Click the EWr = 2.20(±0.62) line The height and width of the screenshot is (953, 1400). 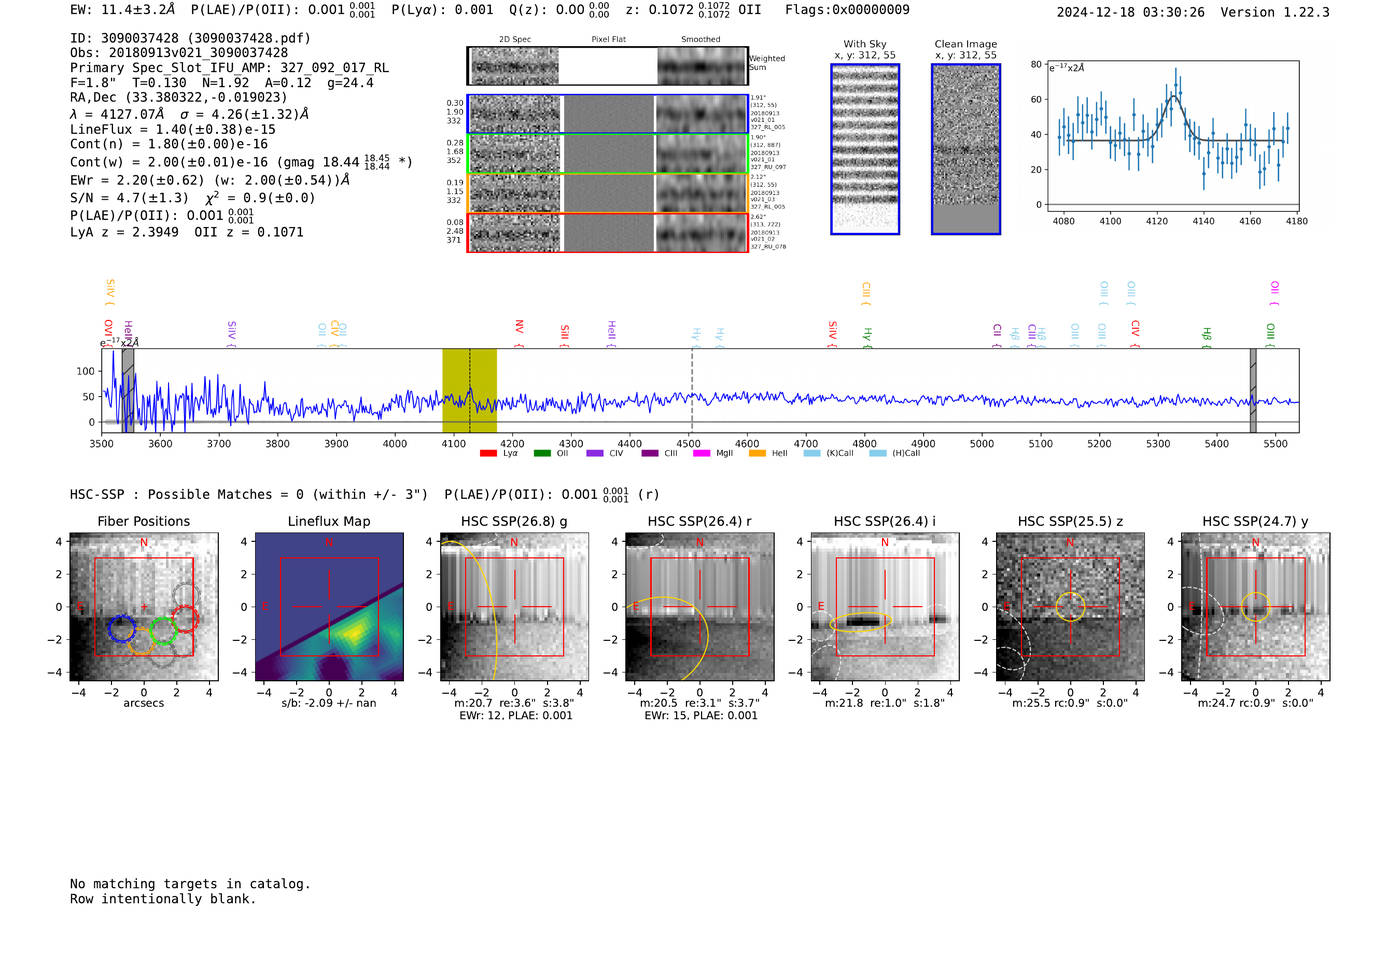(210, 180)
